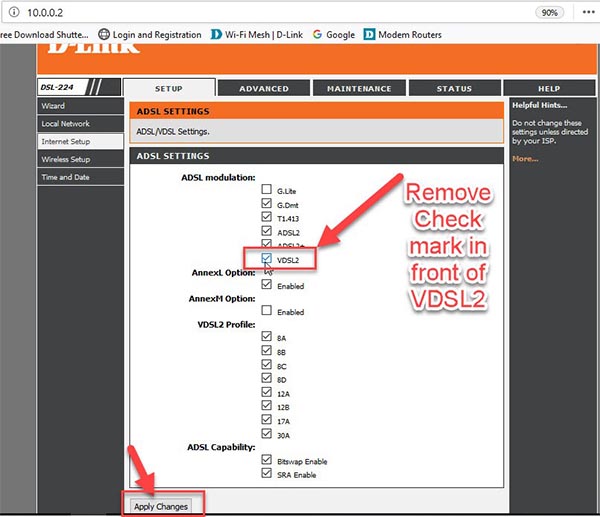The image size is (600, 517).
Task: Open the Google bookmark
Action: pos(334,34)
